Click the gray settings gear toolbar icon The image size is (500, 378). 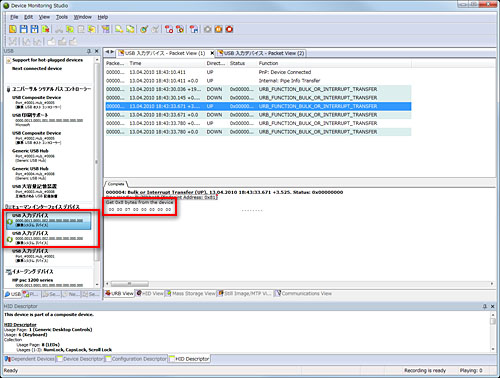[x=207, y=29]
